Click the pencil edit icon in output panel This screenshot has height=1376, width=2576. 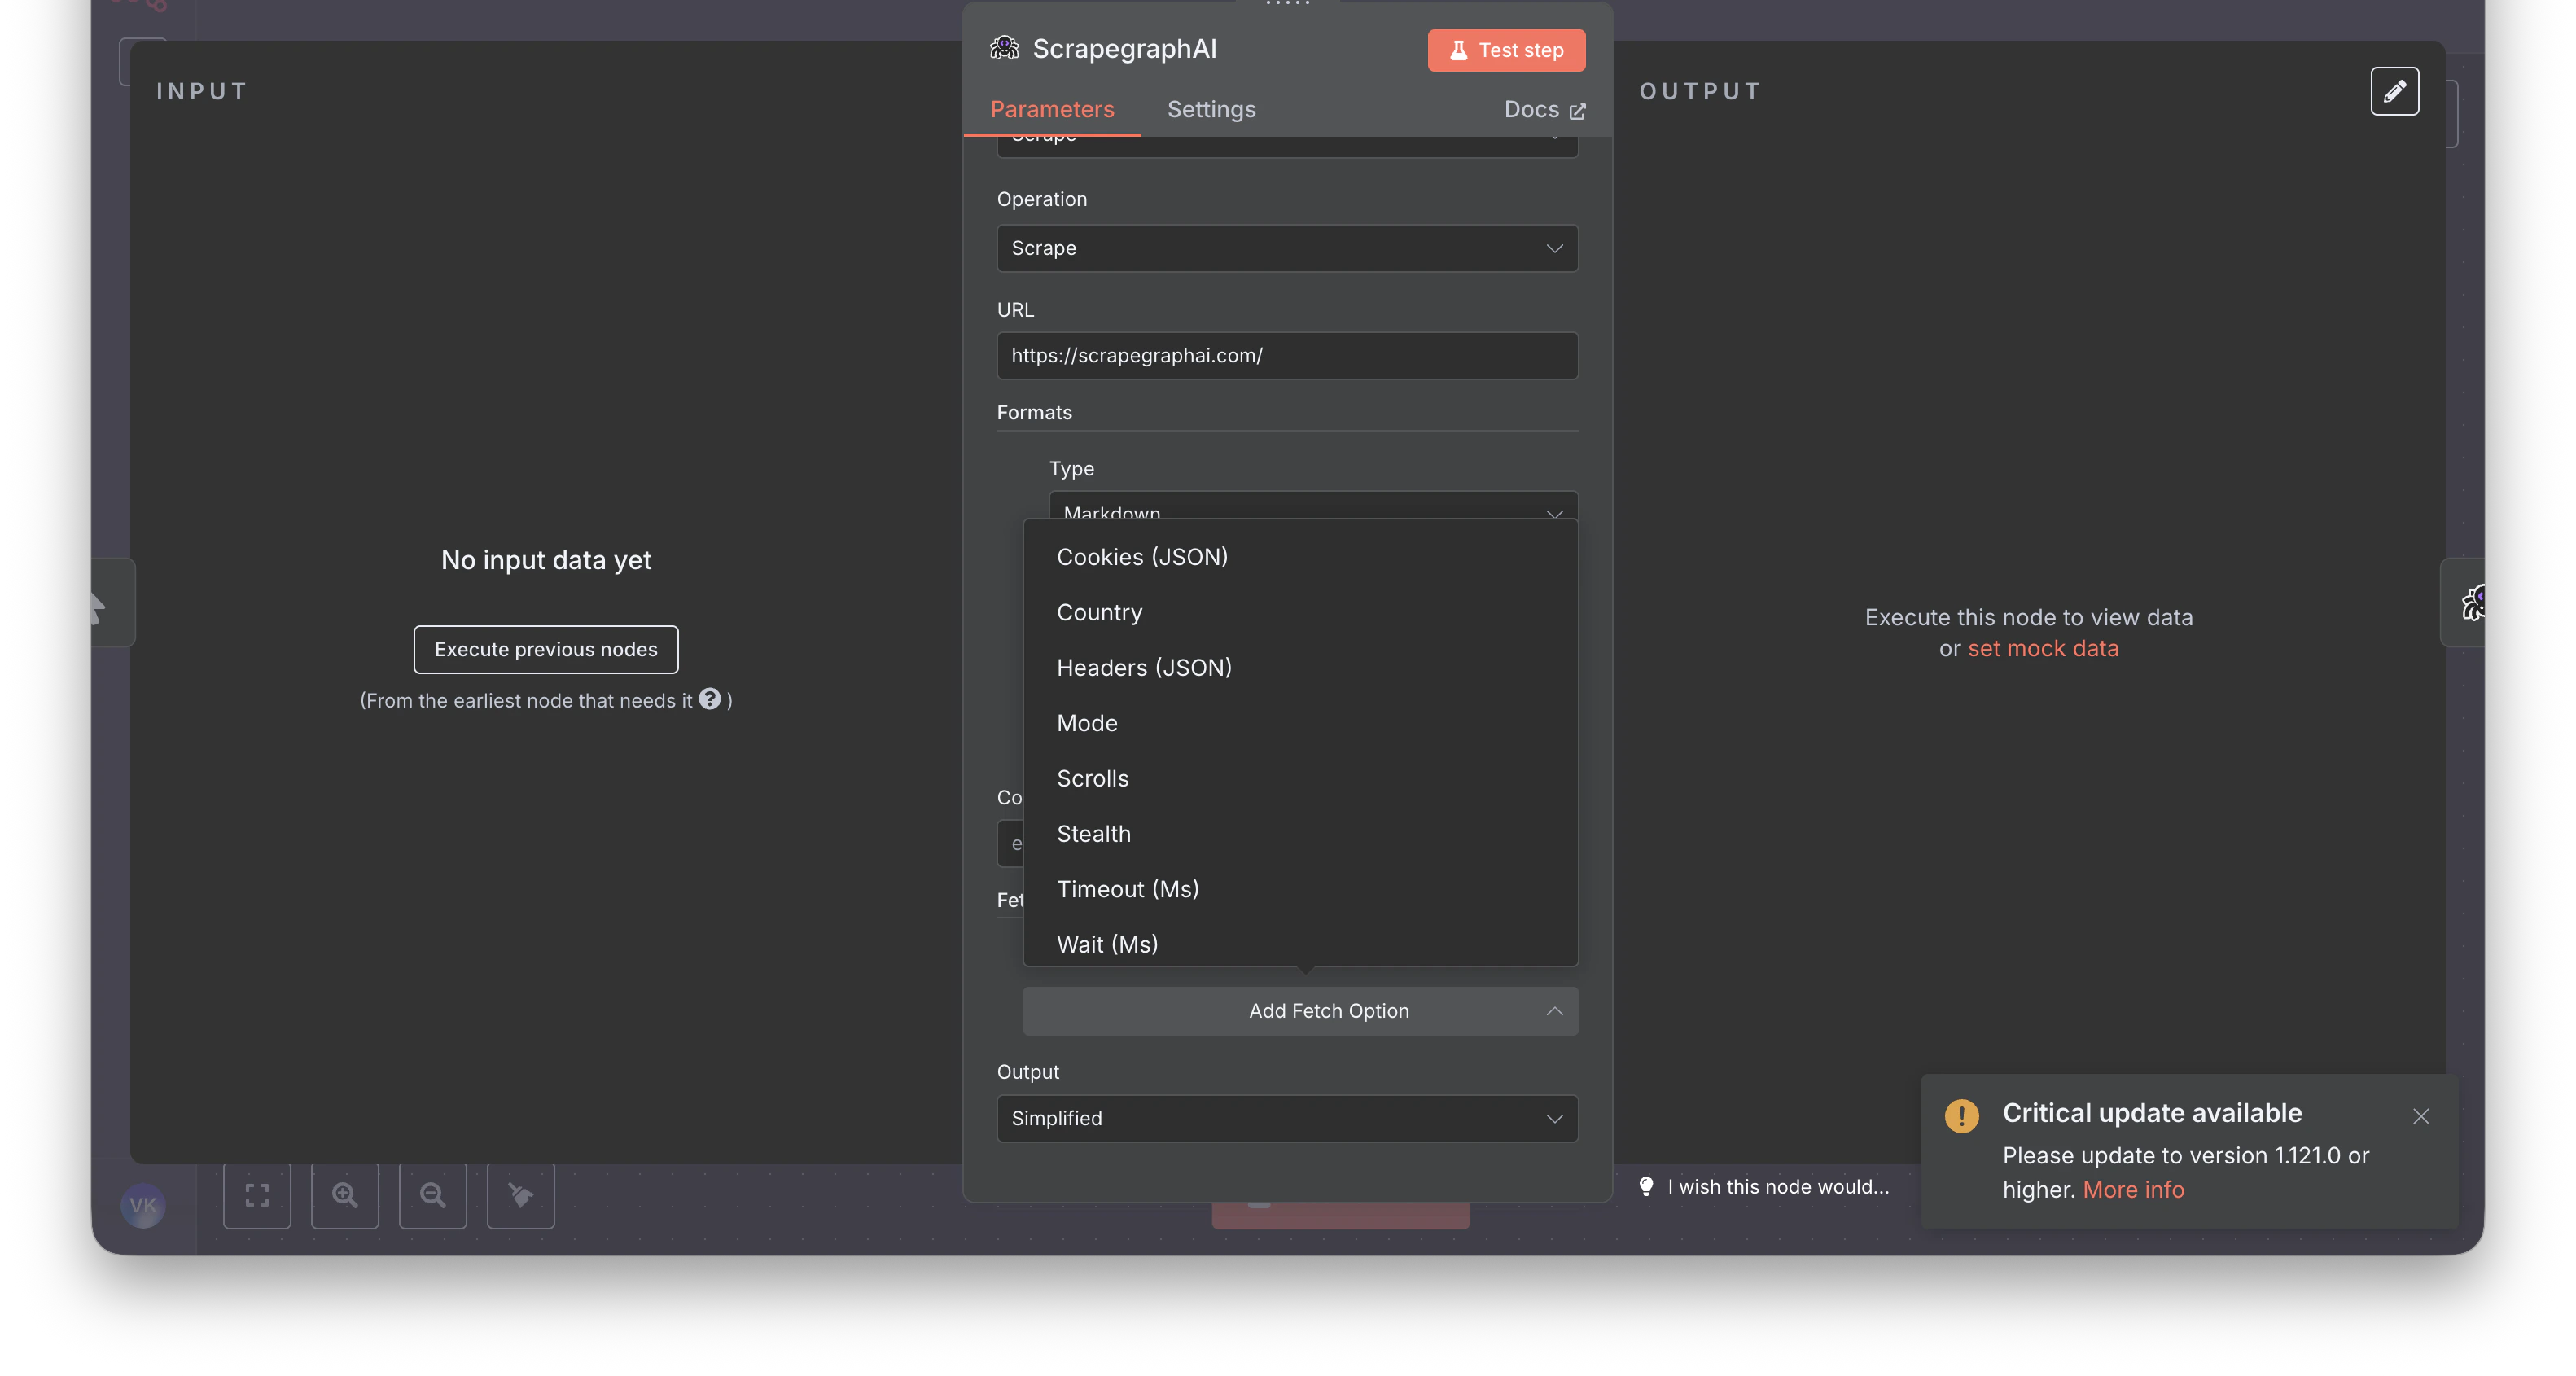(x=2394, y=91)
